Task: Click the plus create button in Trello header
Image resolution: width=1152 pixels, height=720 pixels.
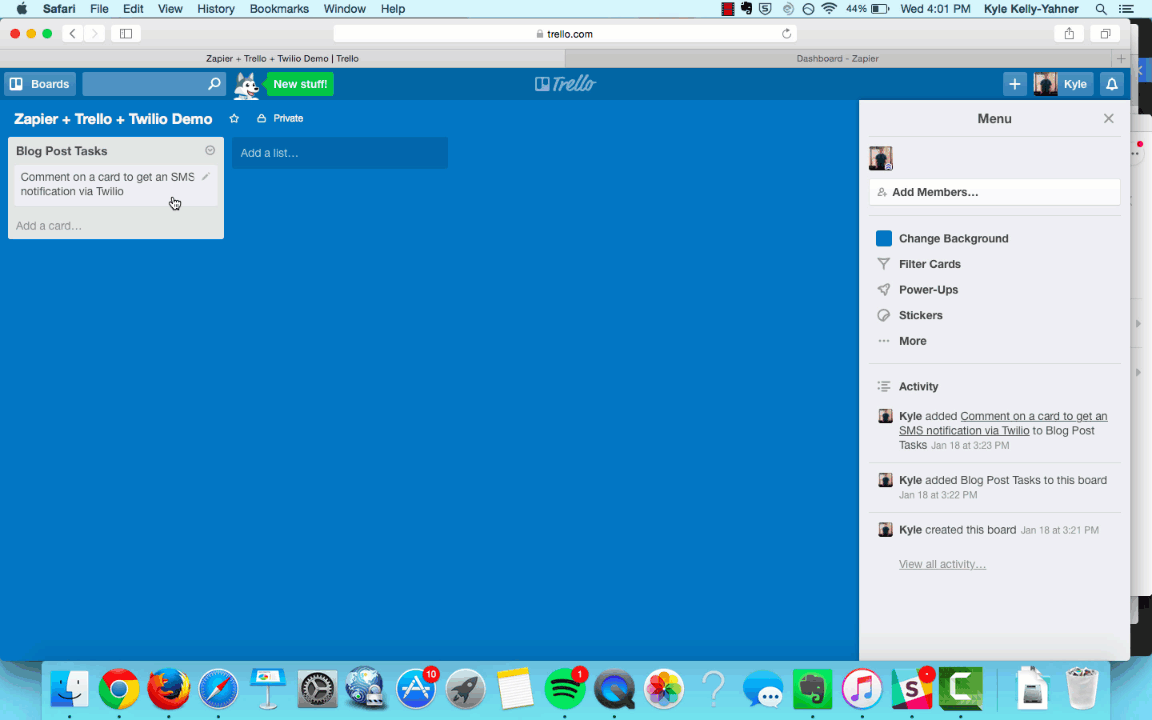Action: tap(1015, 84)
